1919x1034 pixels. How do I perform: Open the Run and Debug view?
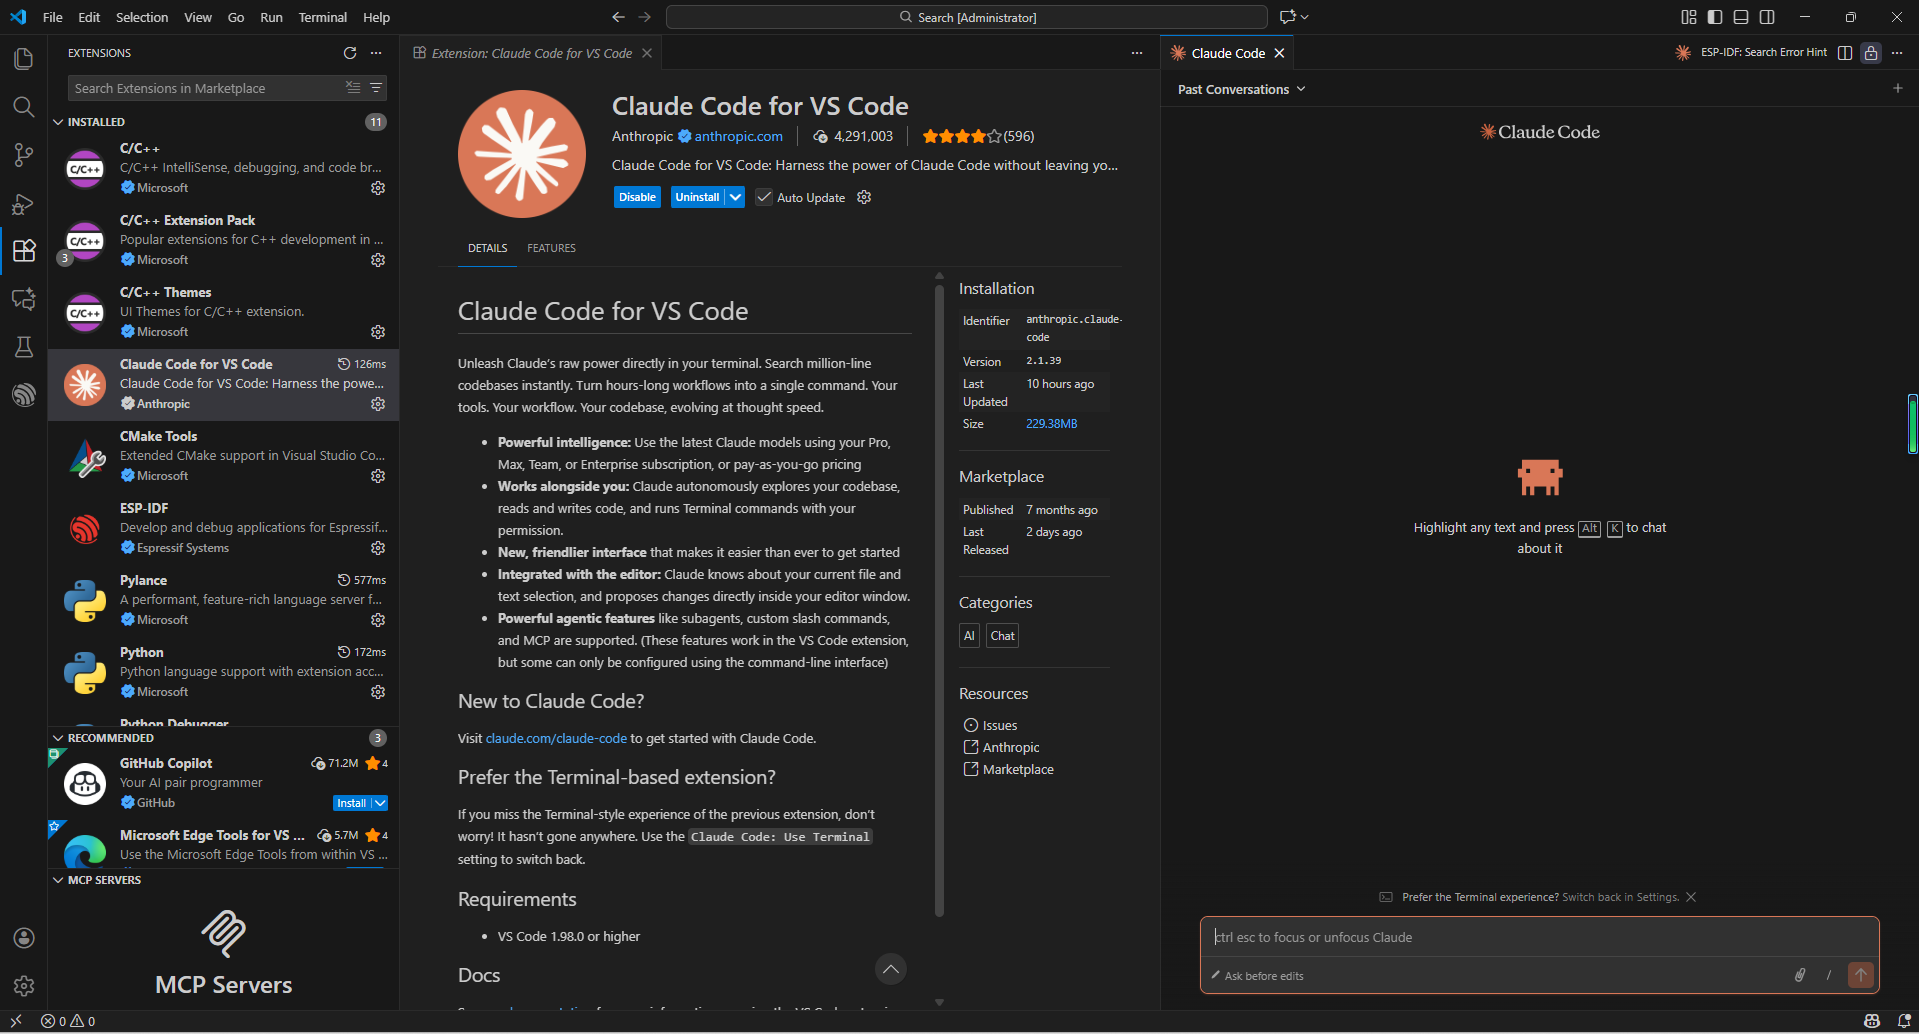click(x=24, y=203)
